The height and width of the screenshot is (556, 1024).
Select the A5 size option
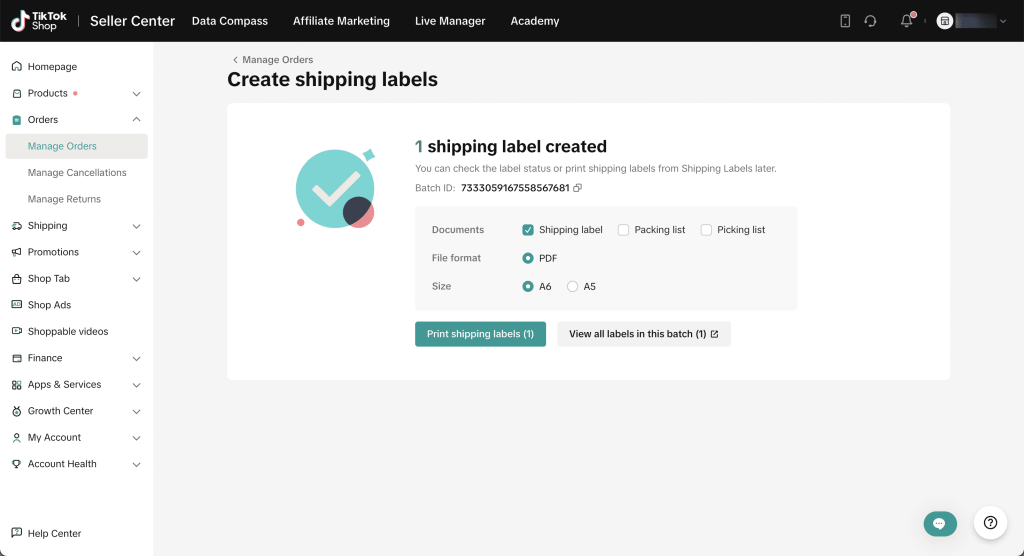(x=573, y=287)
